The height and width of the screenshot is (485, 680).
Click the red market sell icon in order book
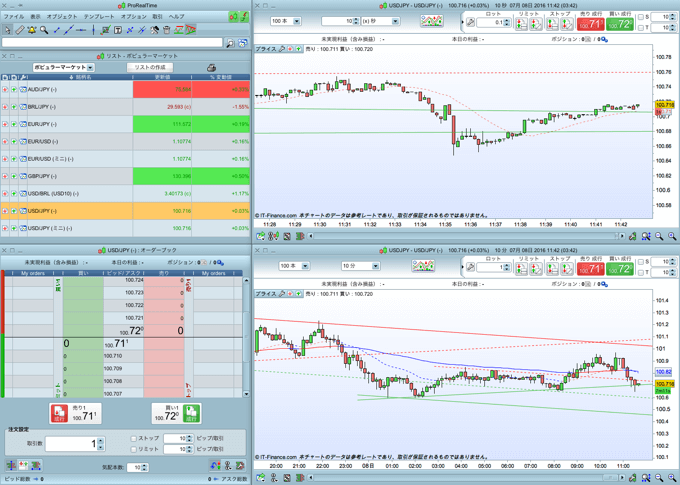[59, 413]
